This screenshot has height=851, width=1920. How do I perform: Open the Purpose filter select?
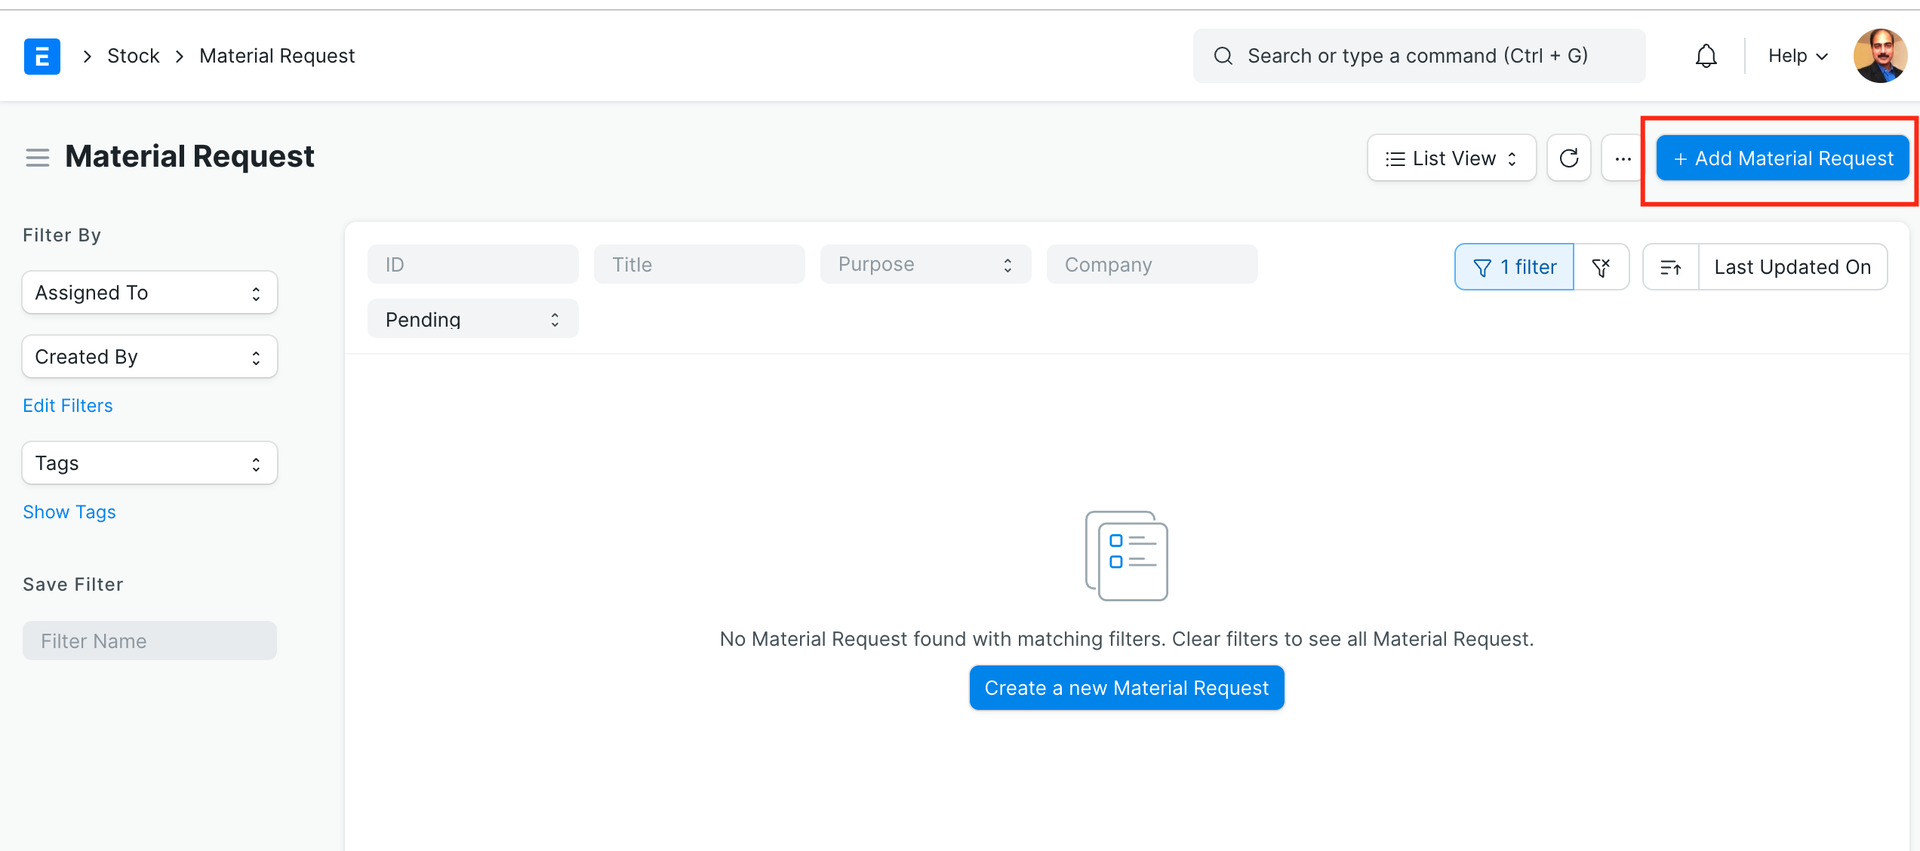click(925, 264)
